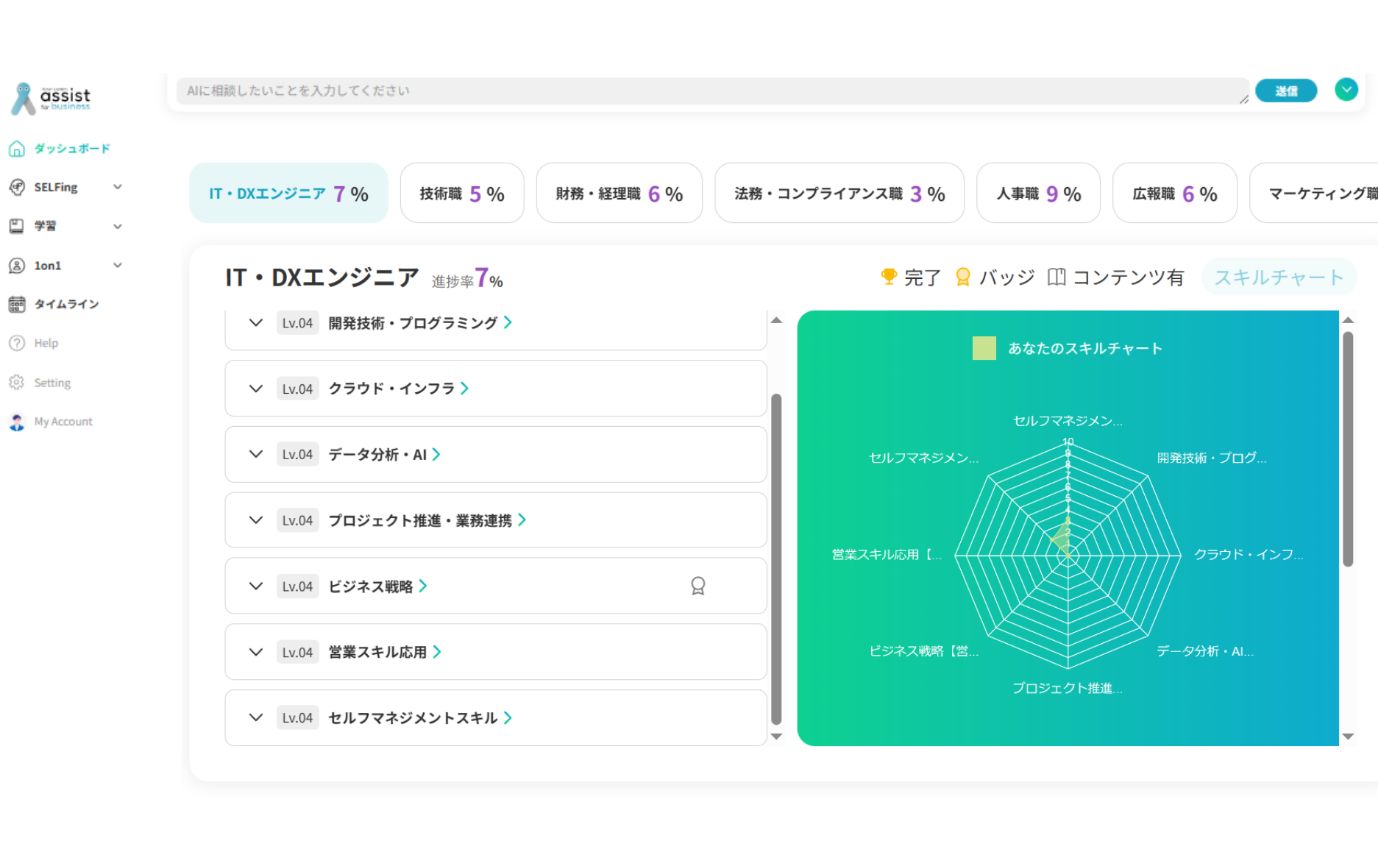The image size is (1378, 858).
Task: Click the My Account avatar icon
Action: [16, 422]
